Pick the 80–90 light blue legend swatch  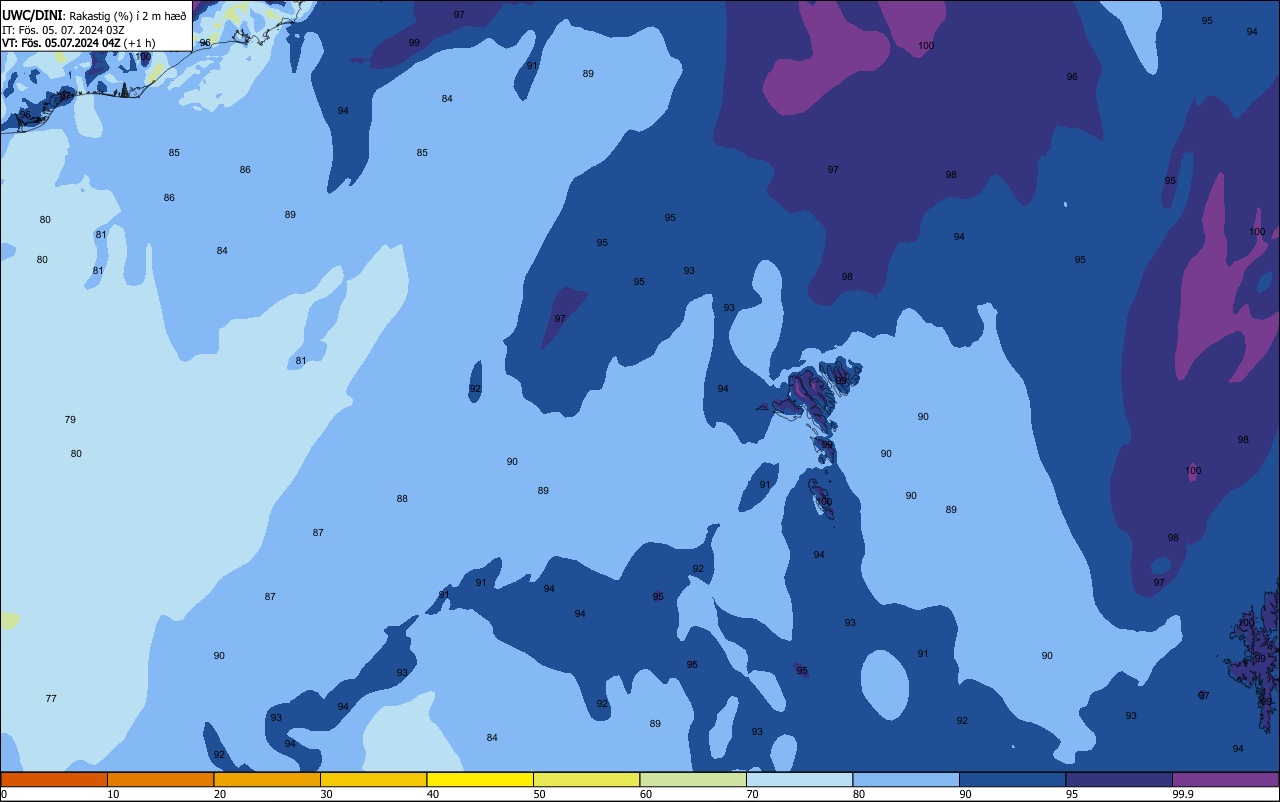pos(906,779)
